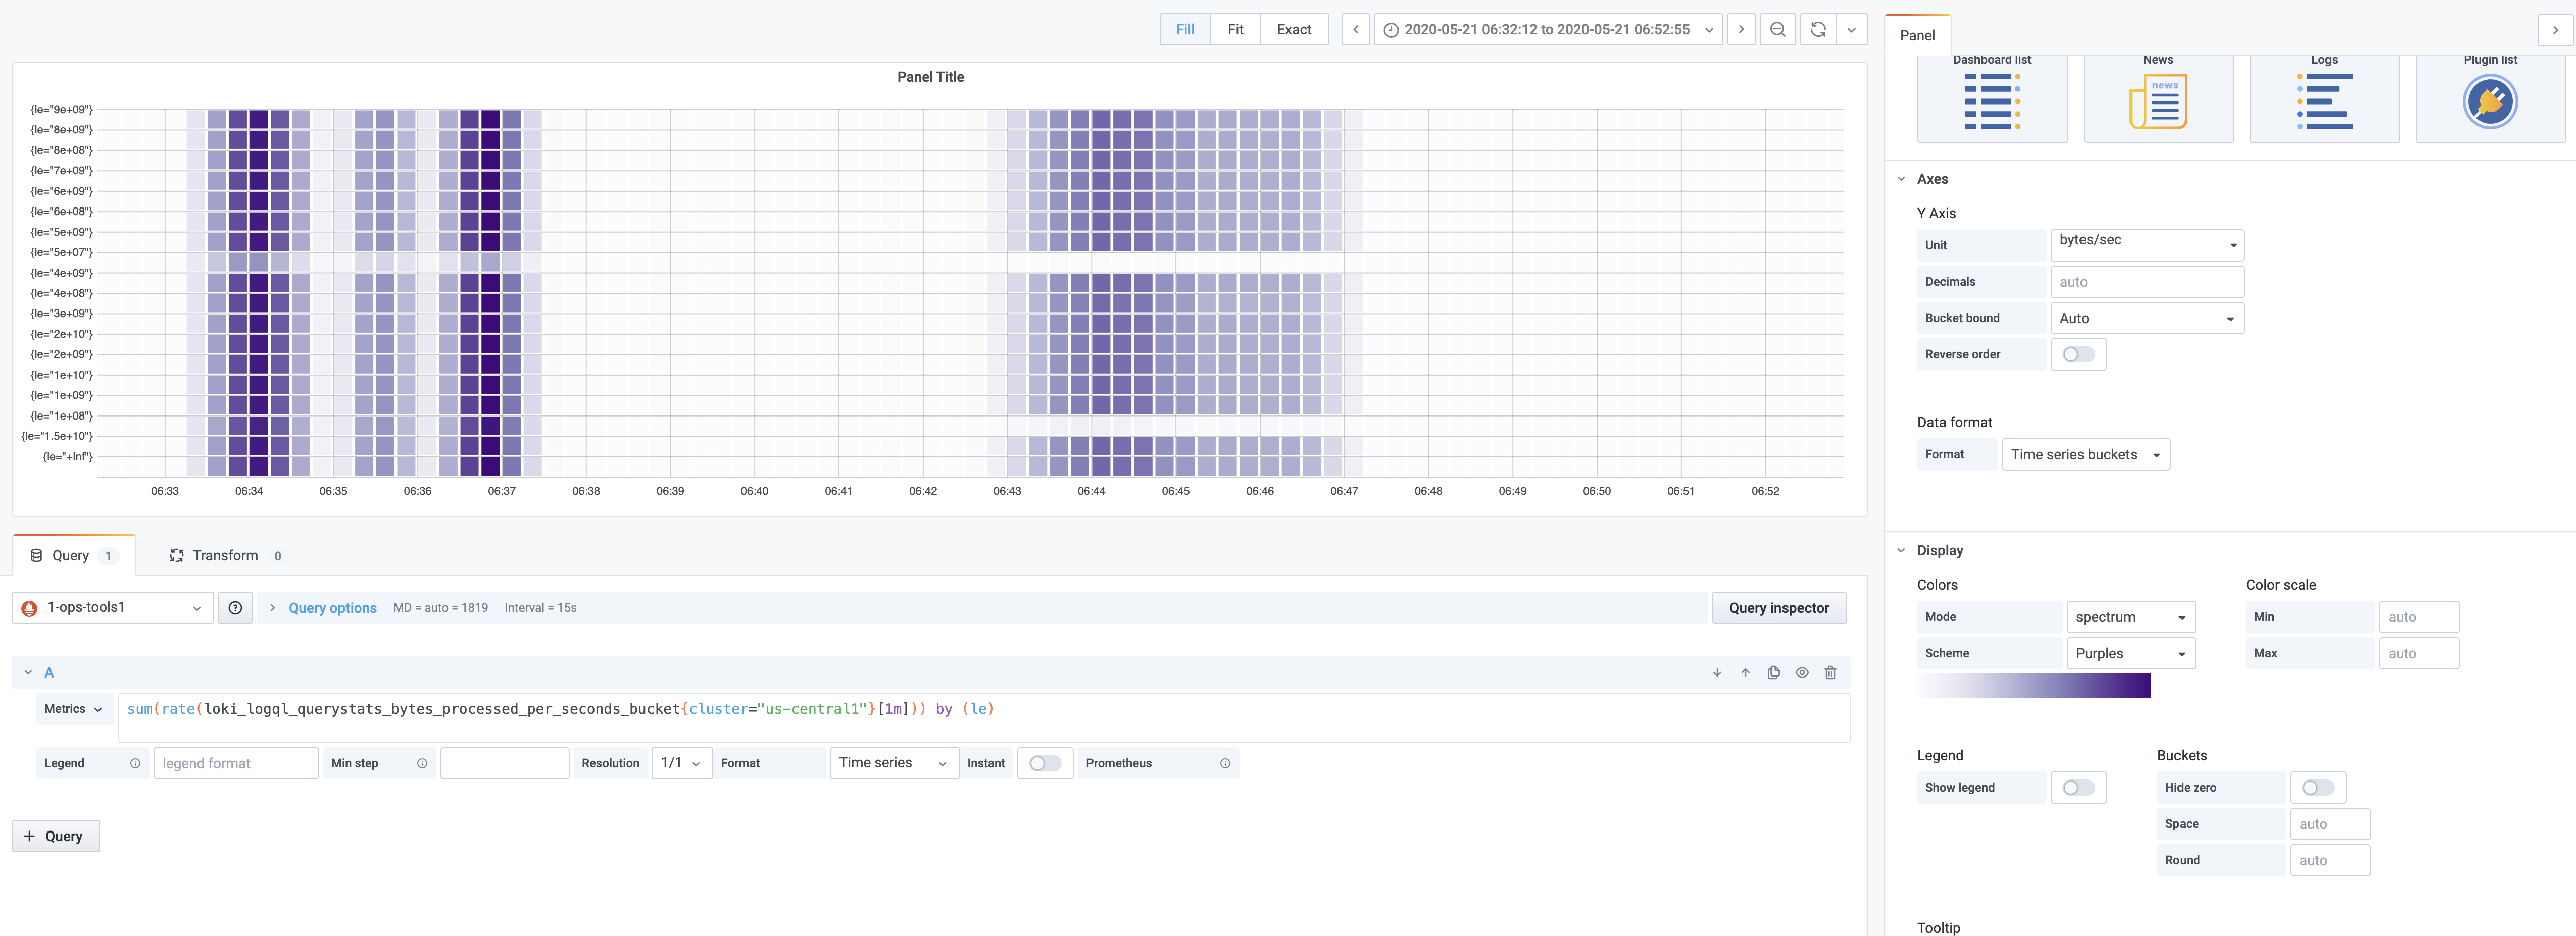The height and width of the screenshot is (936, 2576).
Task: Switch to the Transform tab
Action: [x=225, y=555]
